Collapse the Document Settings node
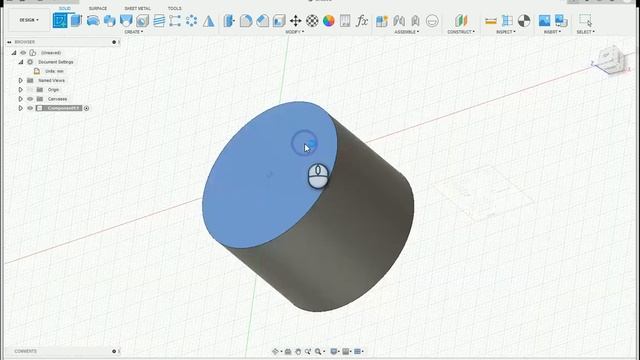This screenshot has width=640, height=360. coord(21,62)
